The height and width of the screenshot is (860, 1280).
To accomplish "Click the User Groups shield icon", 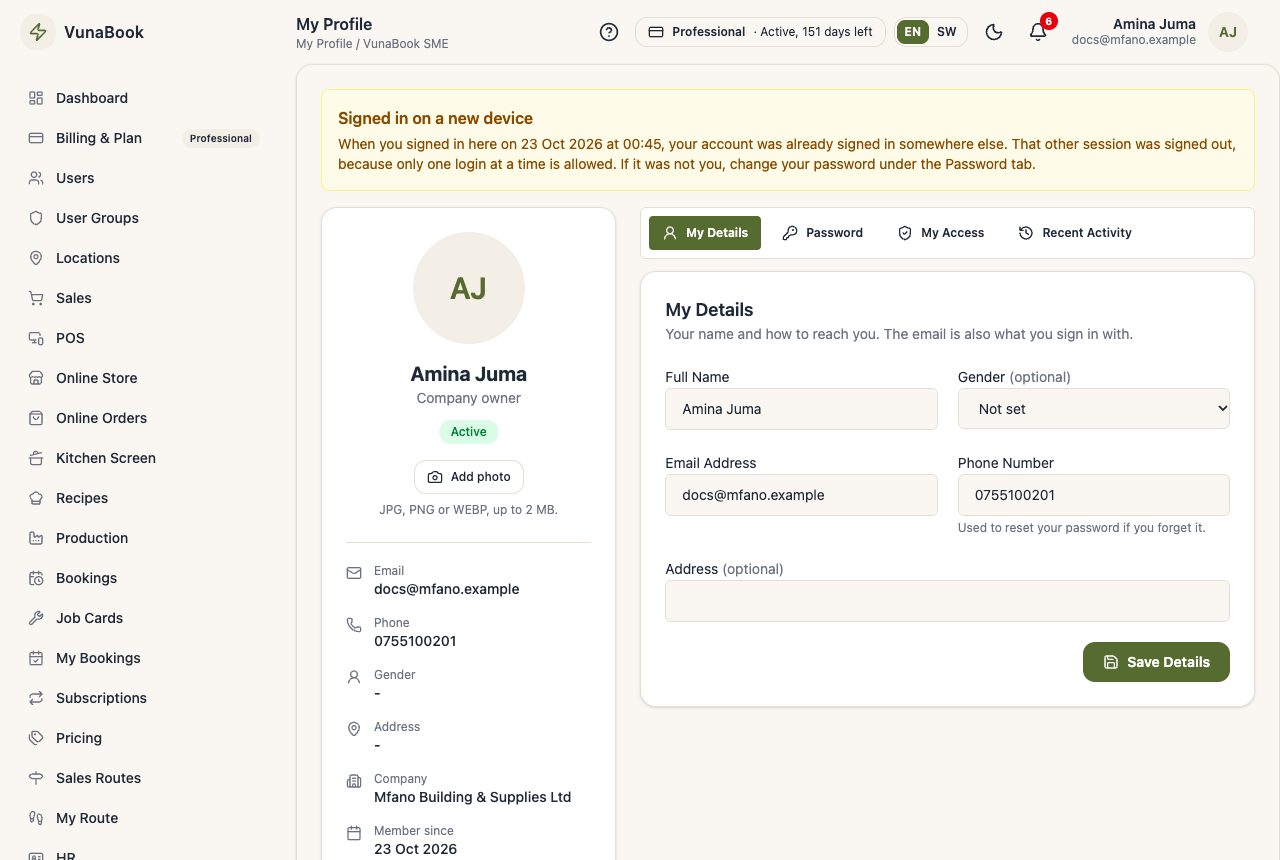I will (36, 218).
